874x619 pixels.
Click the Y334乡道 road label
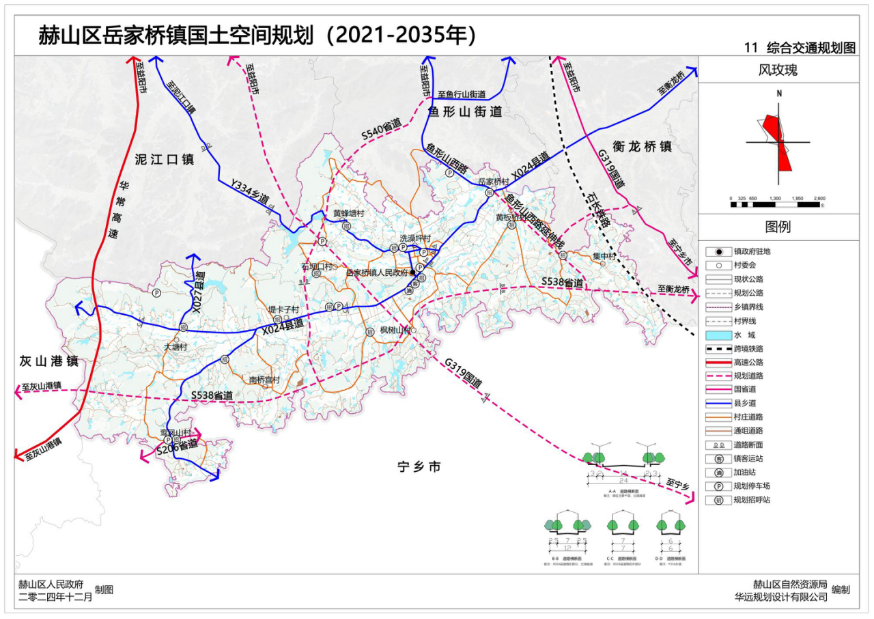[x=250, y=192]
